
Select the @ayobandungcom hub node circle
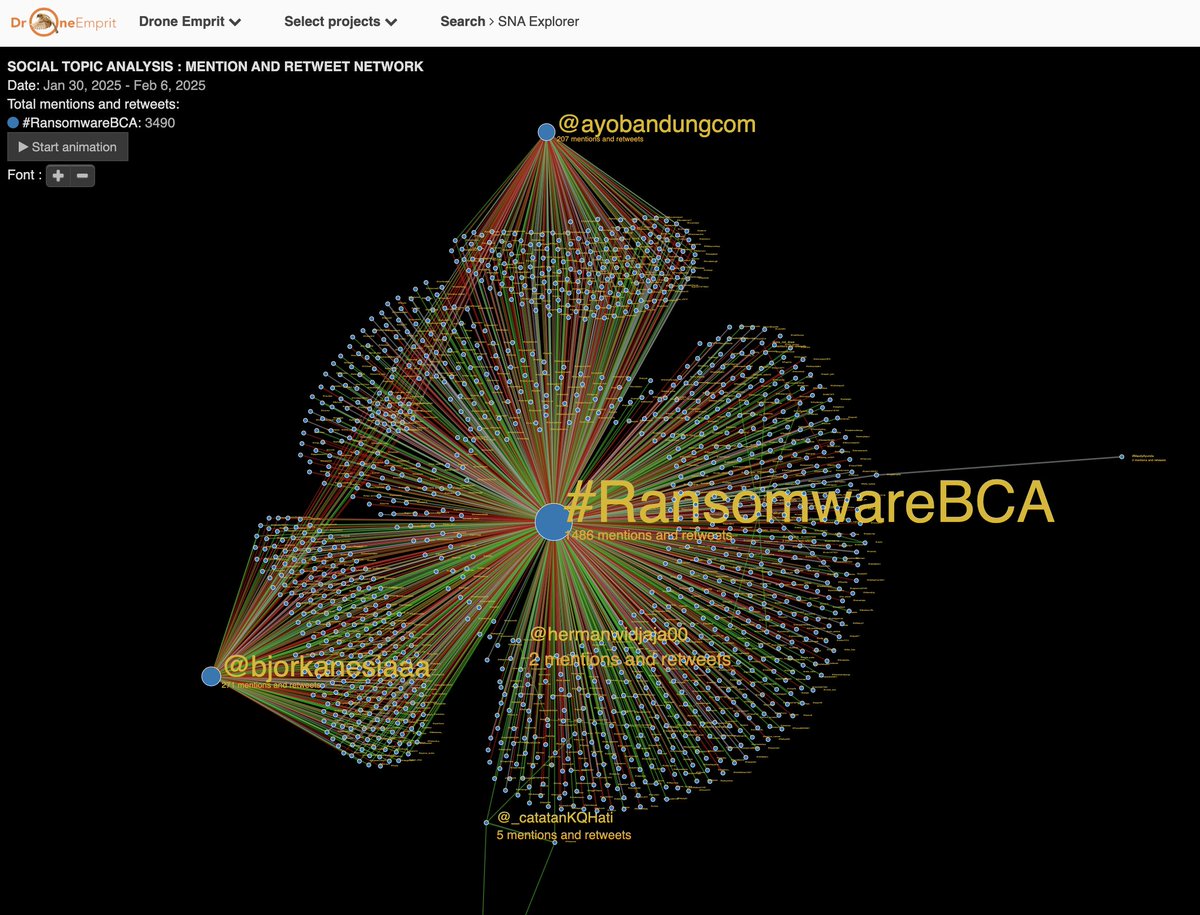(546, 131)
